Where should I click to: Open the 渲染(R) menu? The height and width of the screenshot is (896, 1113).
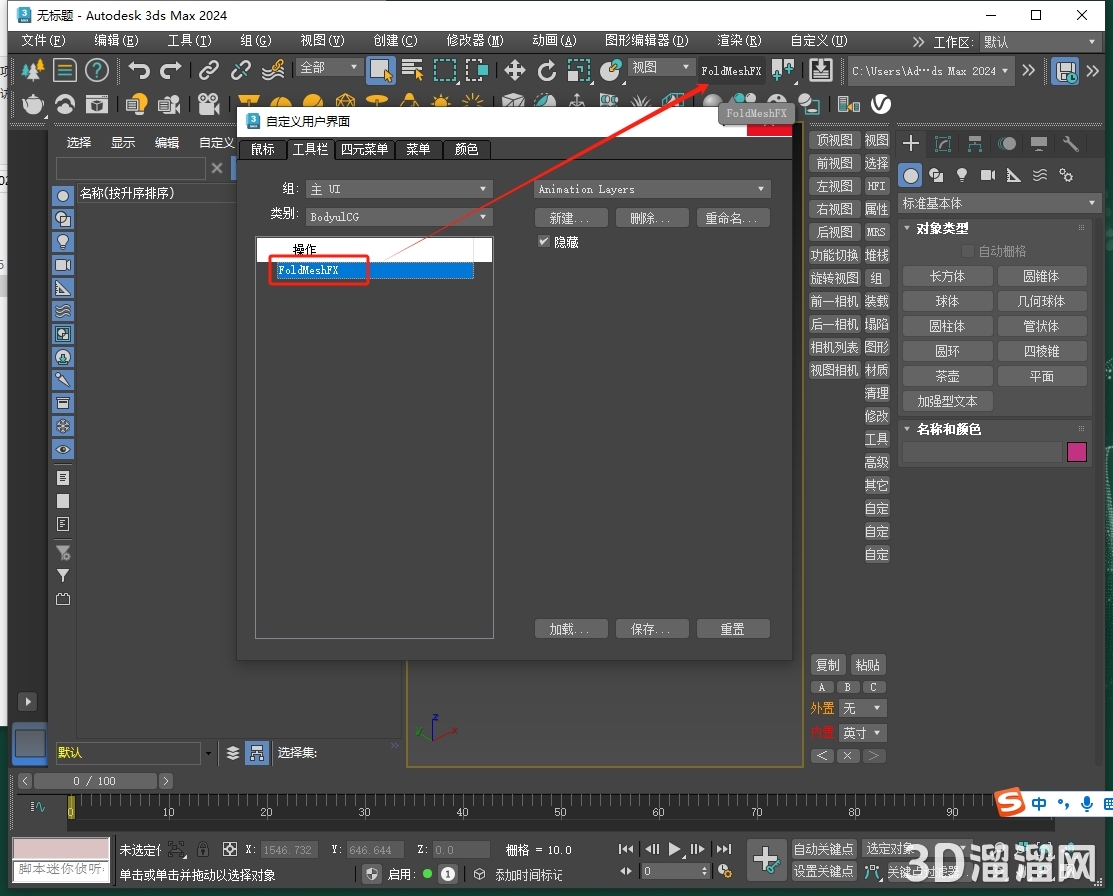739,40
